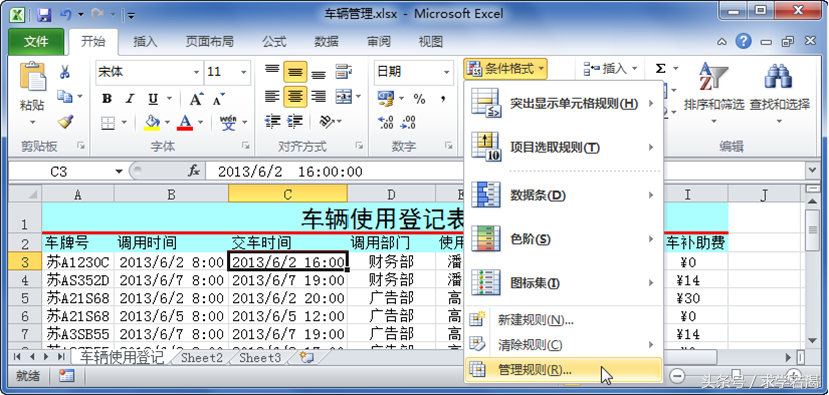Open the 文件 tab

[36, 42]
